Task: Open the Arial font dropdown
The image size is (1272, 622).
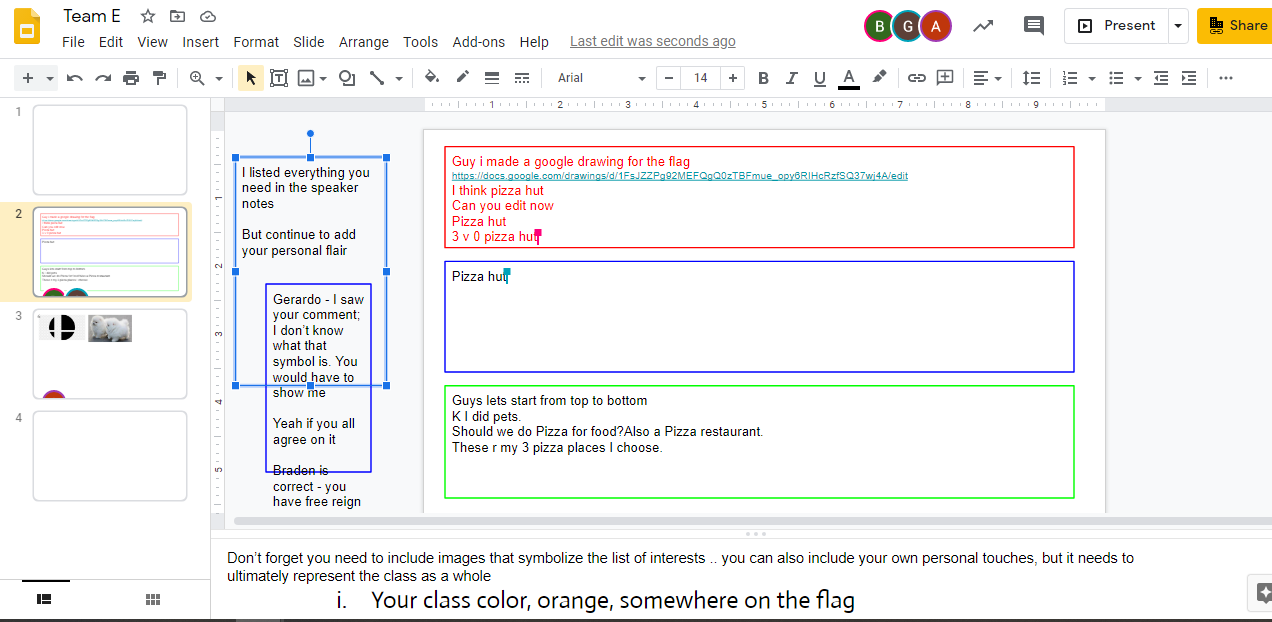Action: tap(602, 78)
